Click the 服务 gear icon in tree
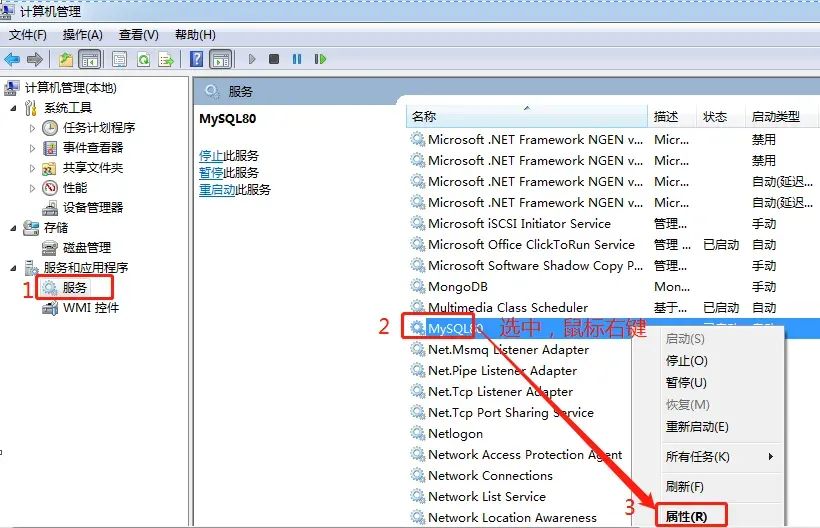Viewport: 820px width, 528px height. tap(50, 288)
